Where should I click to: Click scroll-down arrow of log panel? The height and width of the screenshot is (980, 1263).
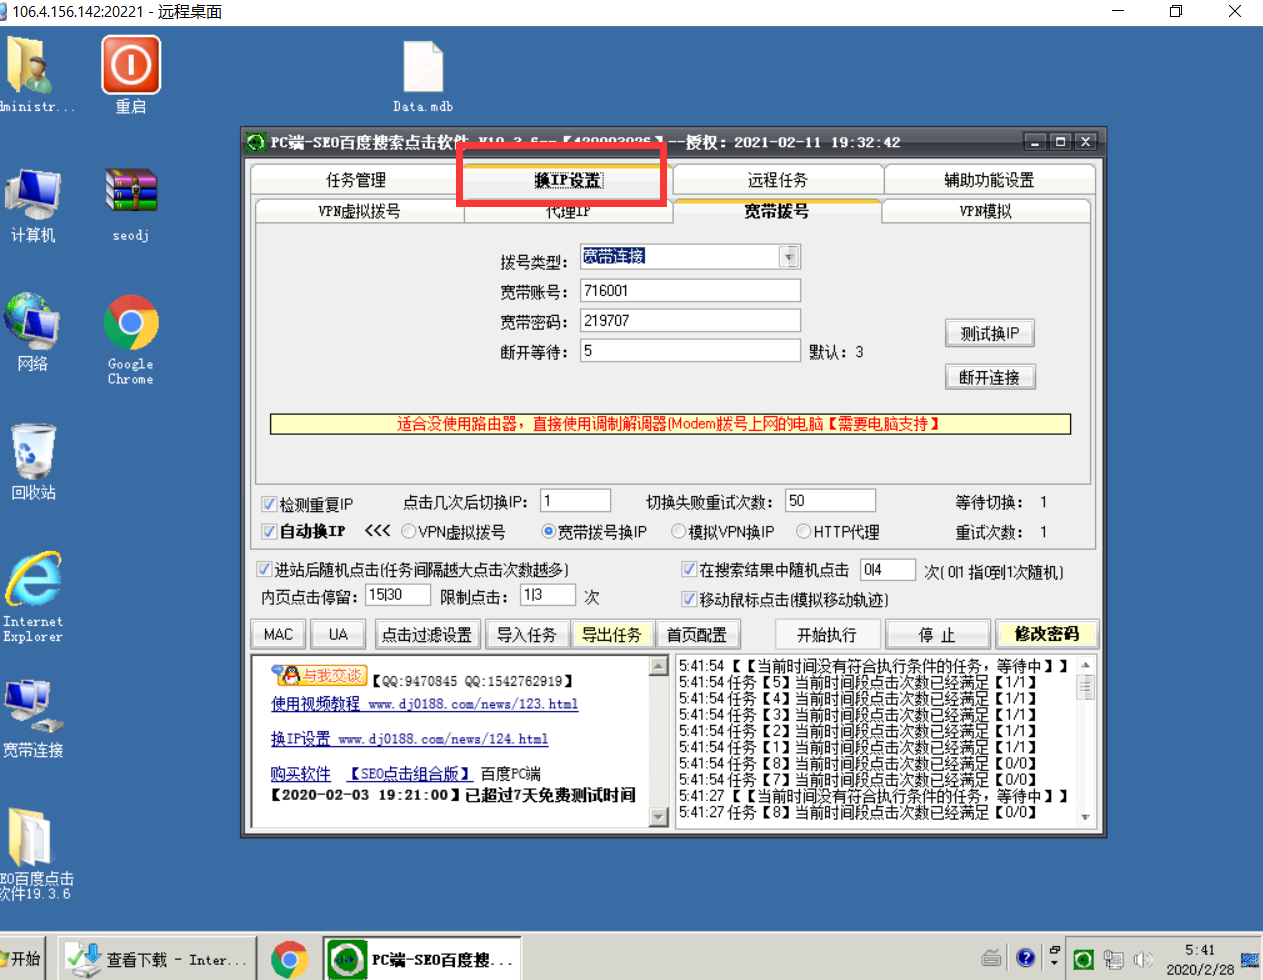[x=1085, y=818]
